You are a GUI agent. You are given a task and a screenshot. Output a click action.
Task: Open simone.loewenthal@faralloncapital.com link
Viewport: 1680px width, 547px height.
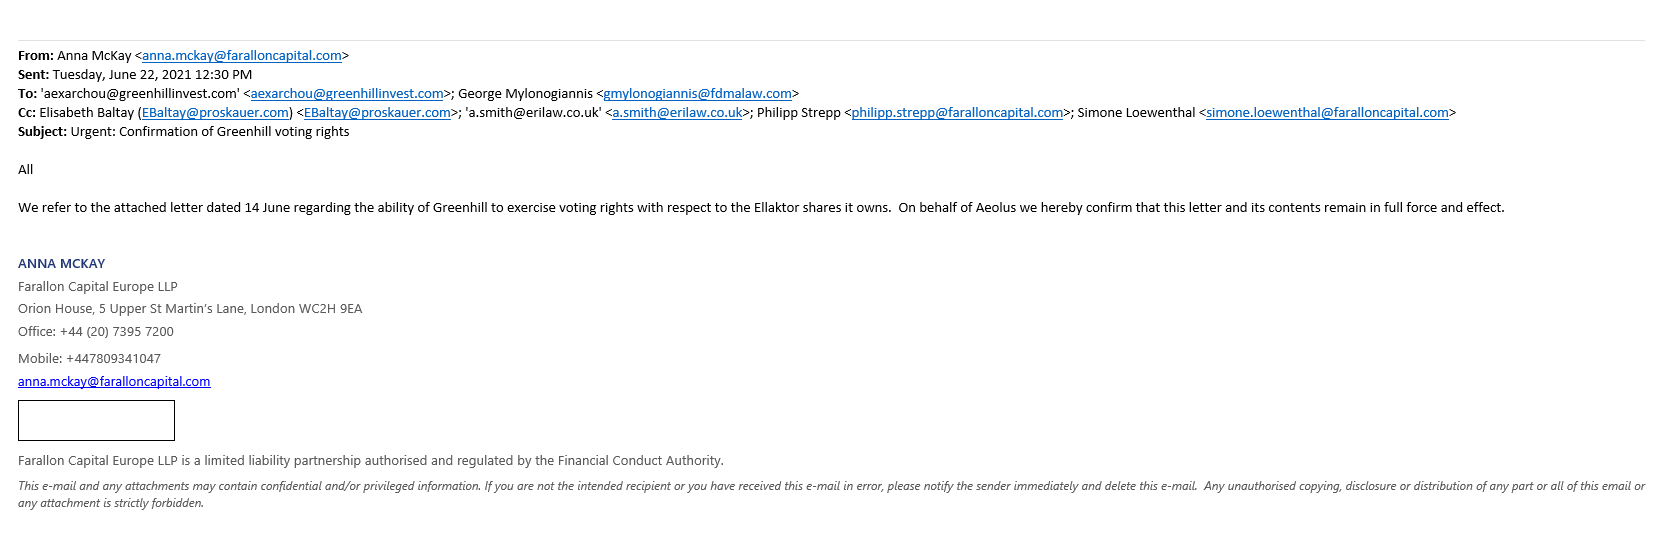(1327, 113)
